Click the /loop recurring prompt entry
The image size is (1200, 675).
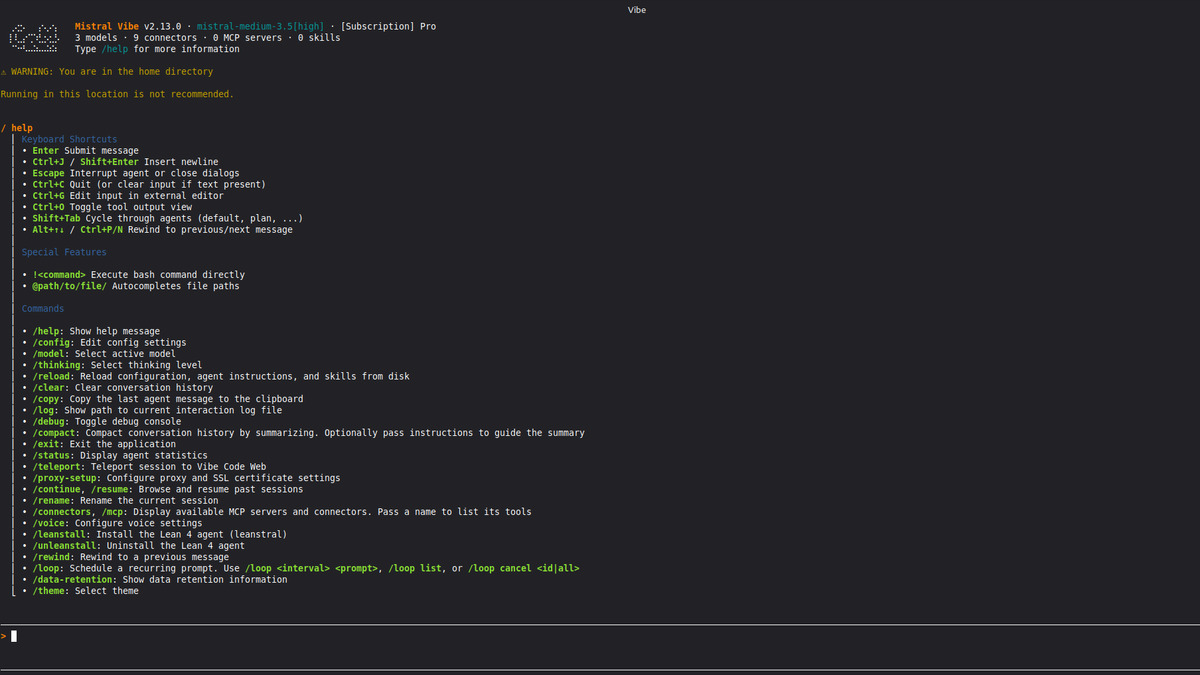tap(301, 568)
